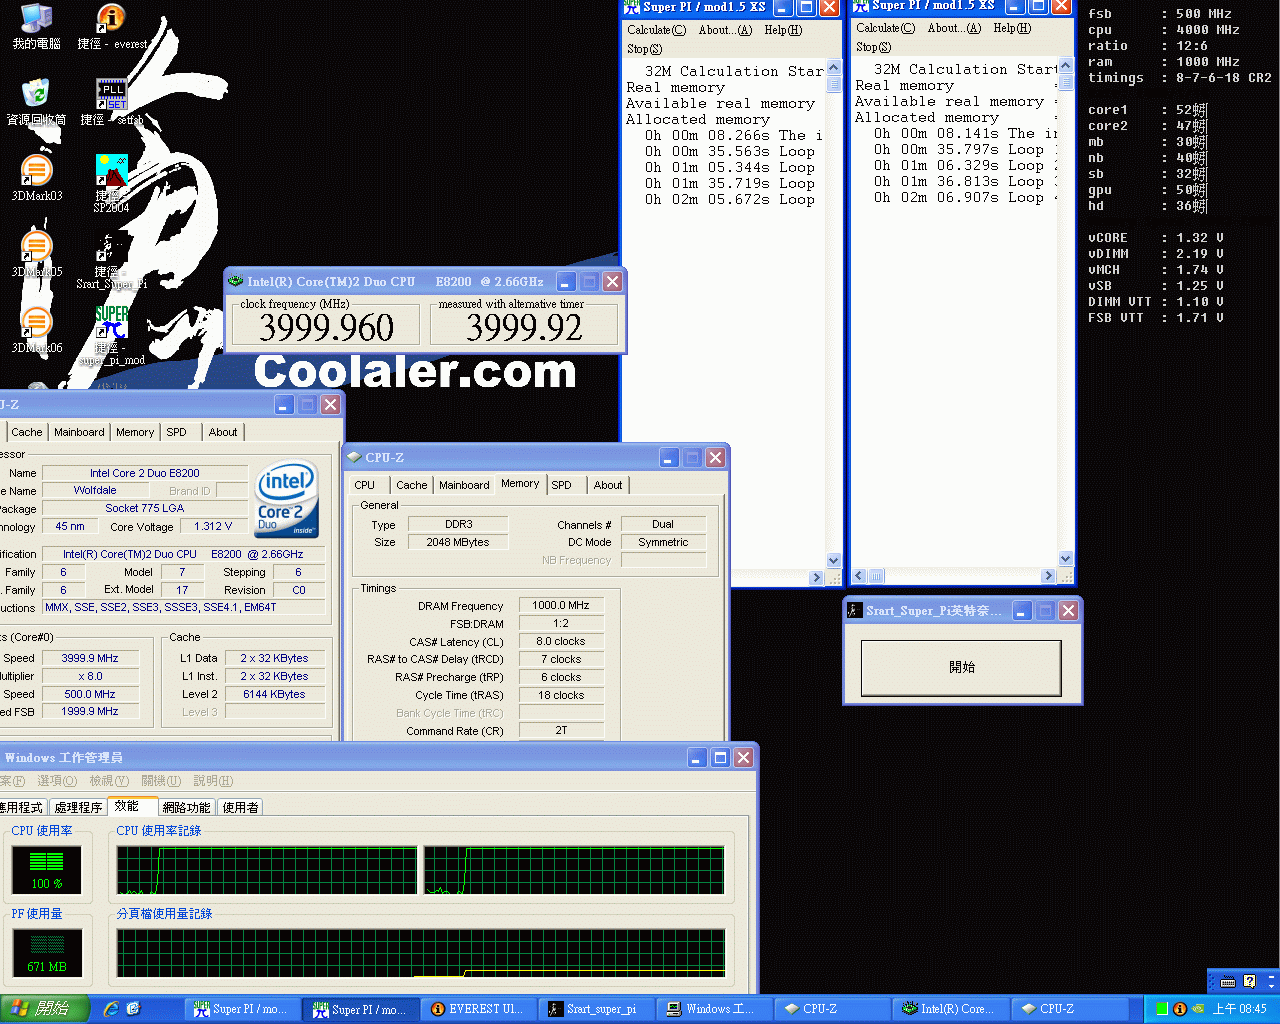
Task: Open the Help(H) menu in the left Super PI window
Action: point(783,30)
